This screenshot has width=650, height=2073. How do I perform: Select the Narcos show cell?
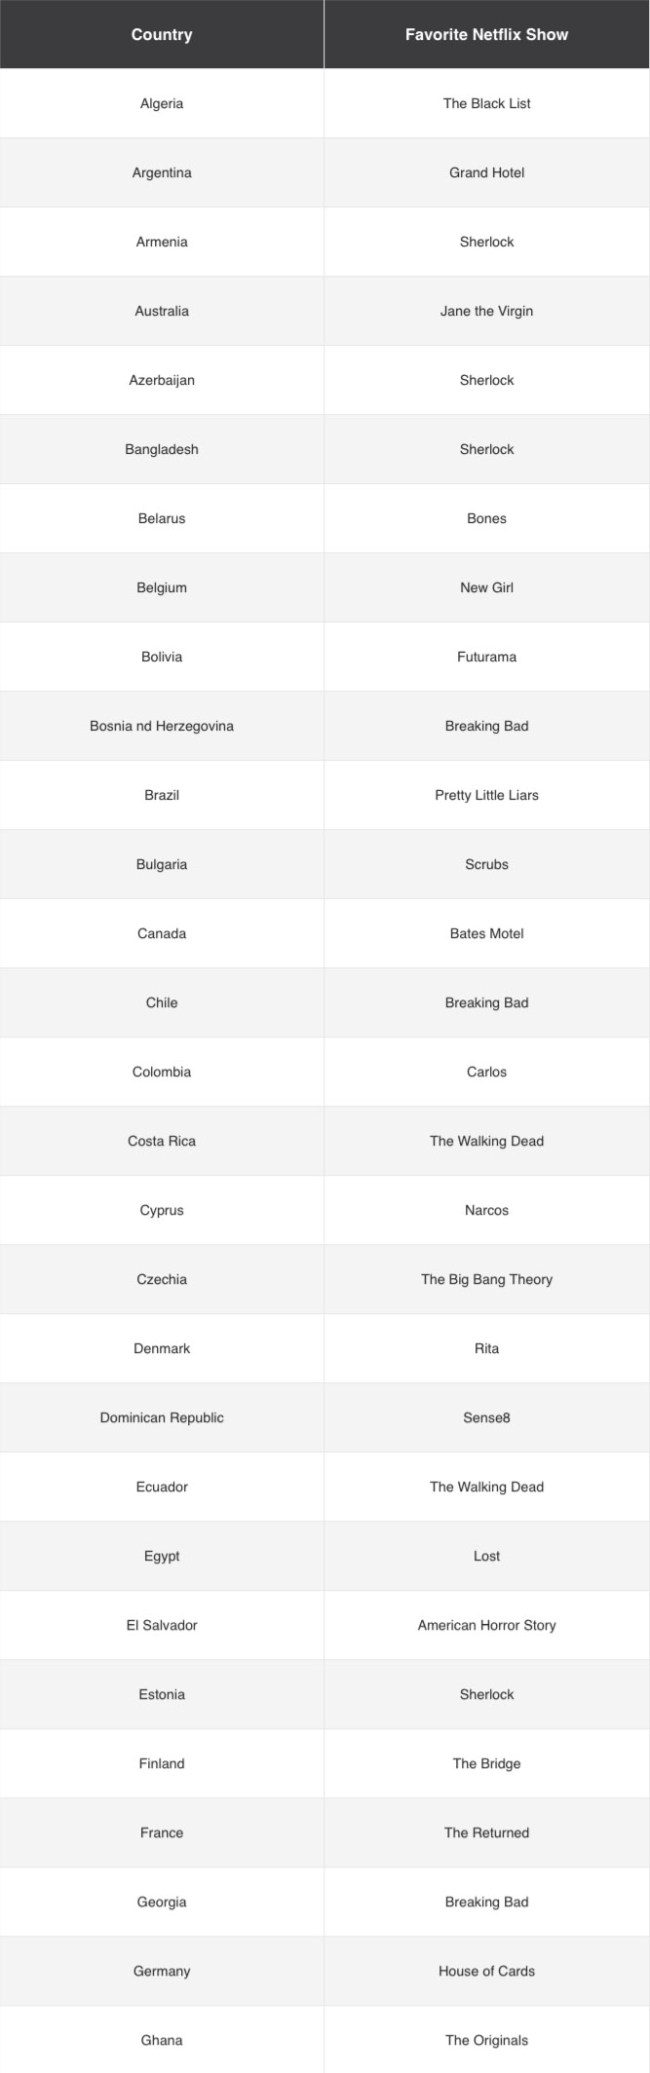coord(487,1210)
